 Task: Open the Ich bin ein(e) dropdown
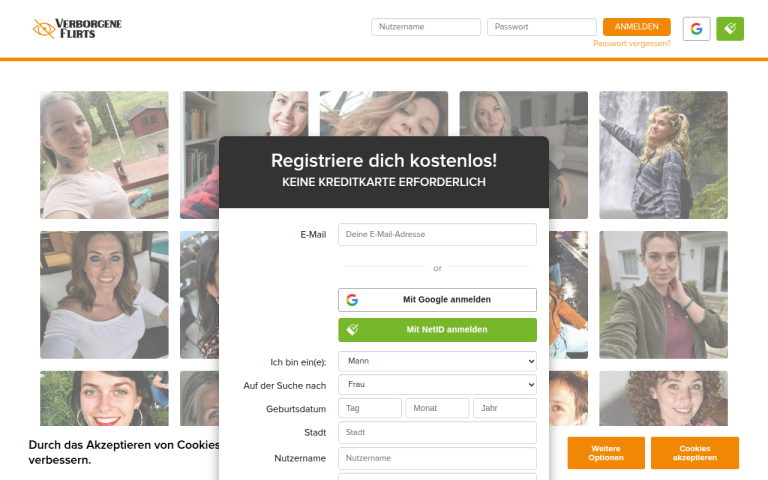point(437,361)
